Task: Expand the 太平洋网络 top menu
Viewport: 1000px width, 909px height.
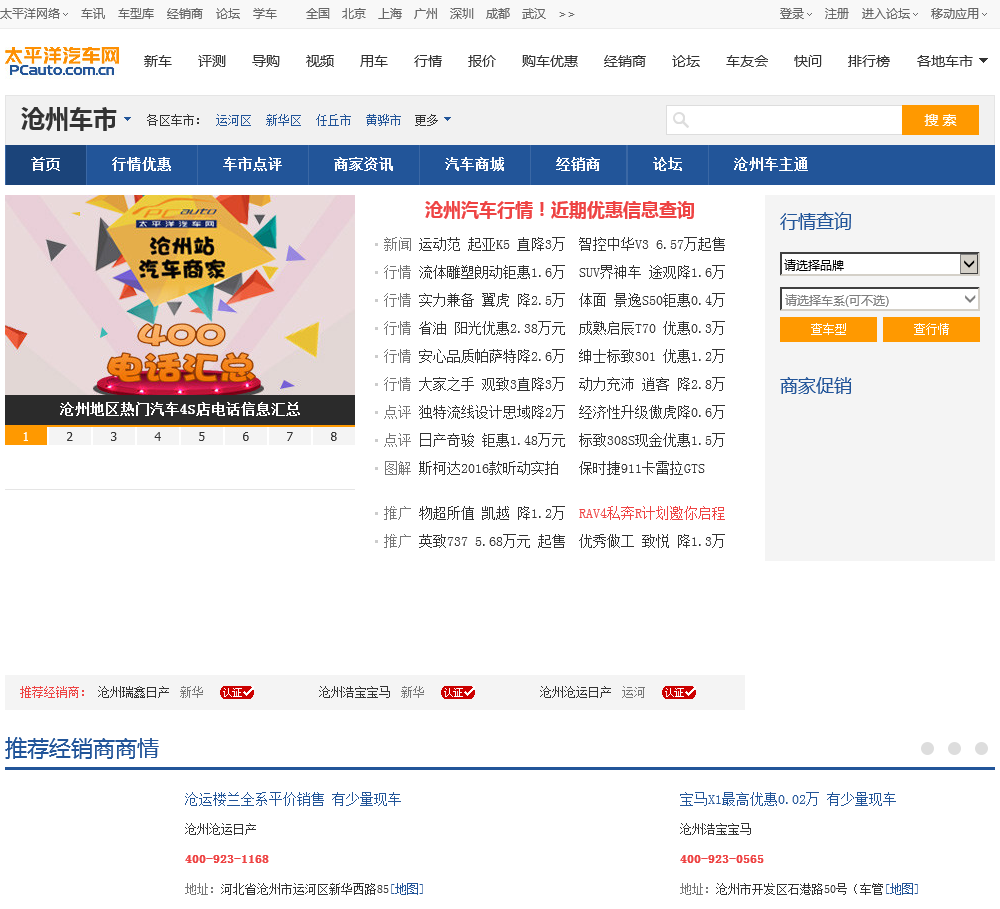Action: [x=34, y=13]
